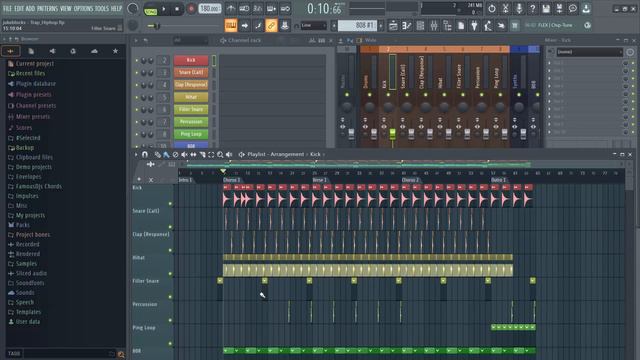Open the EDIT menu
Image resolution: width=640 pixels, height=360 pixels.
[19, 8]
